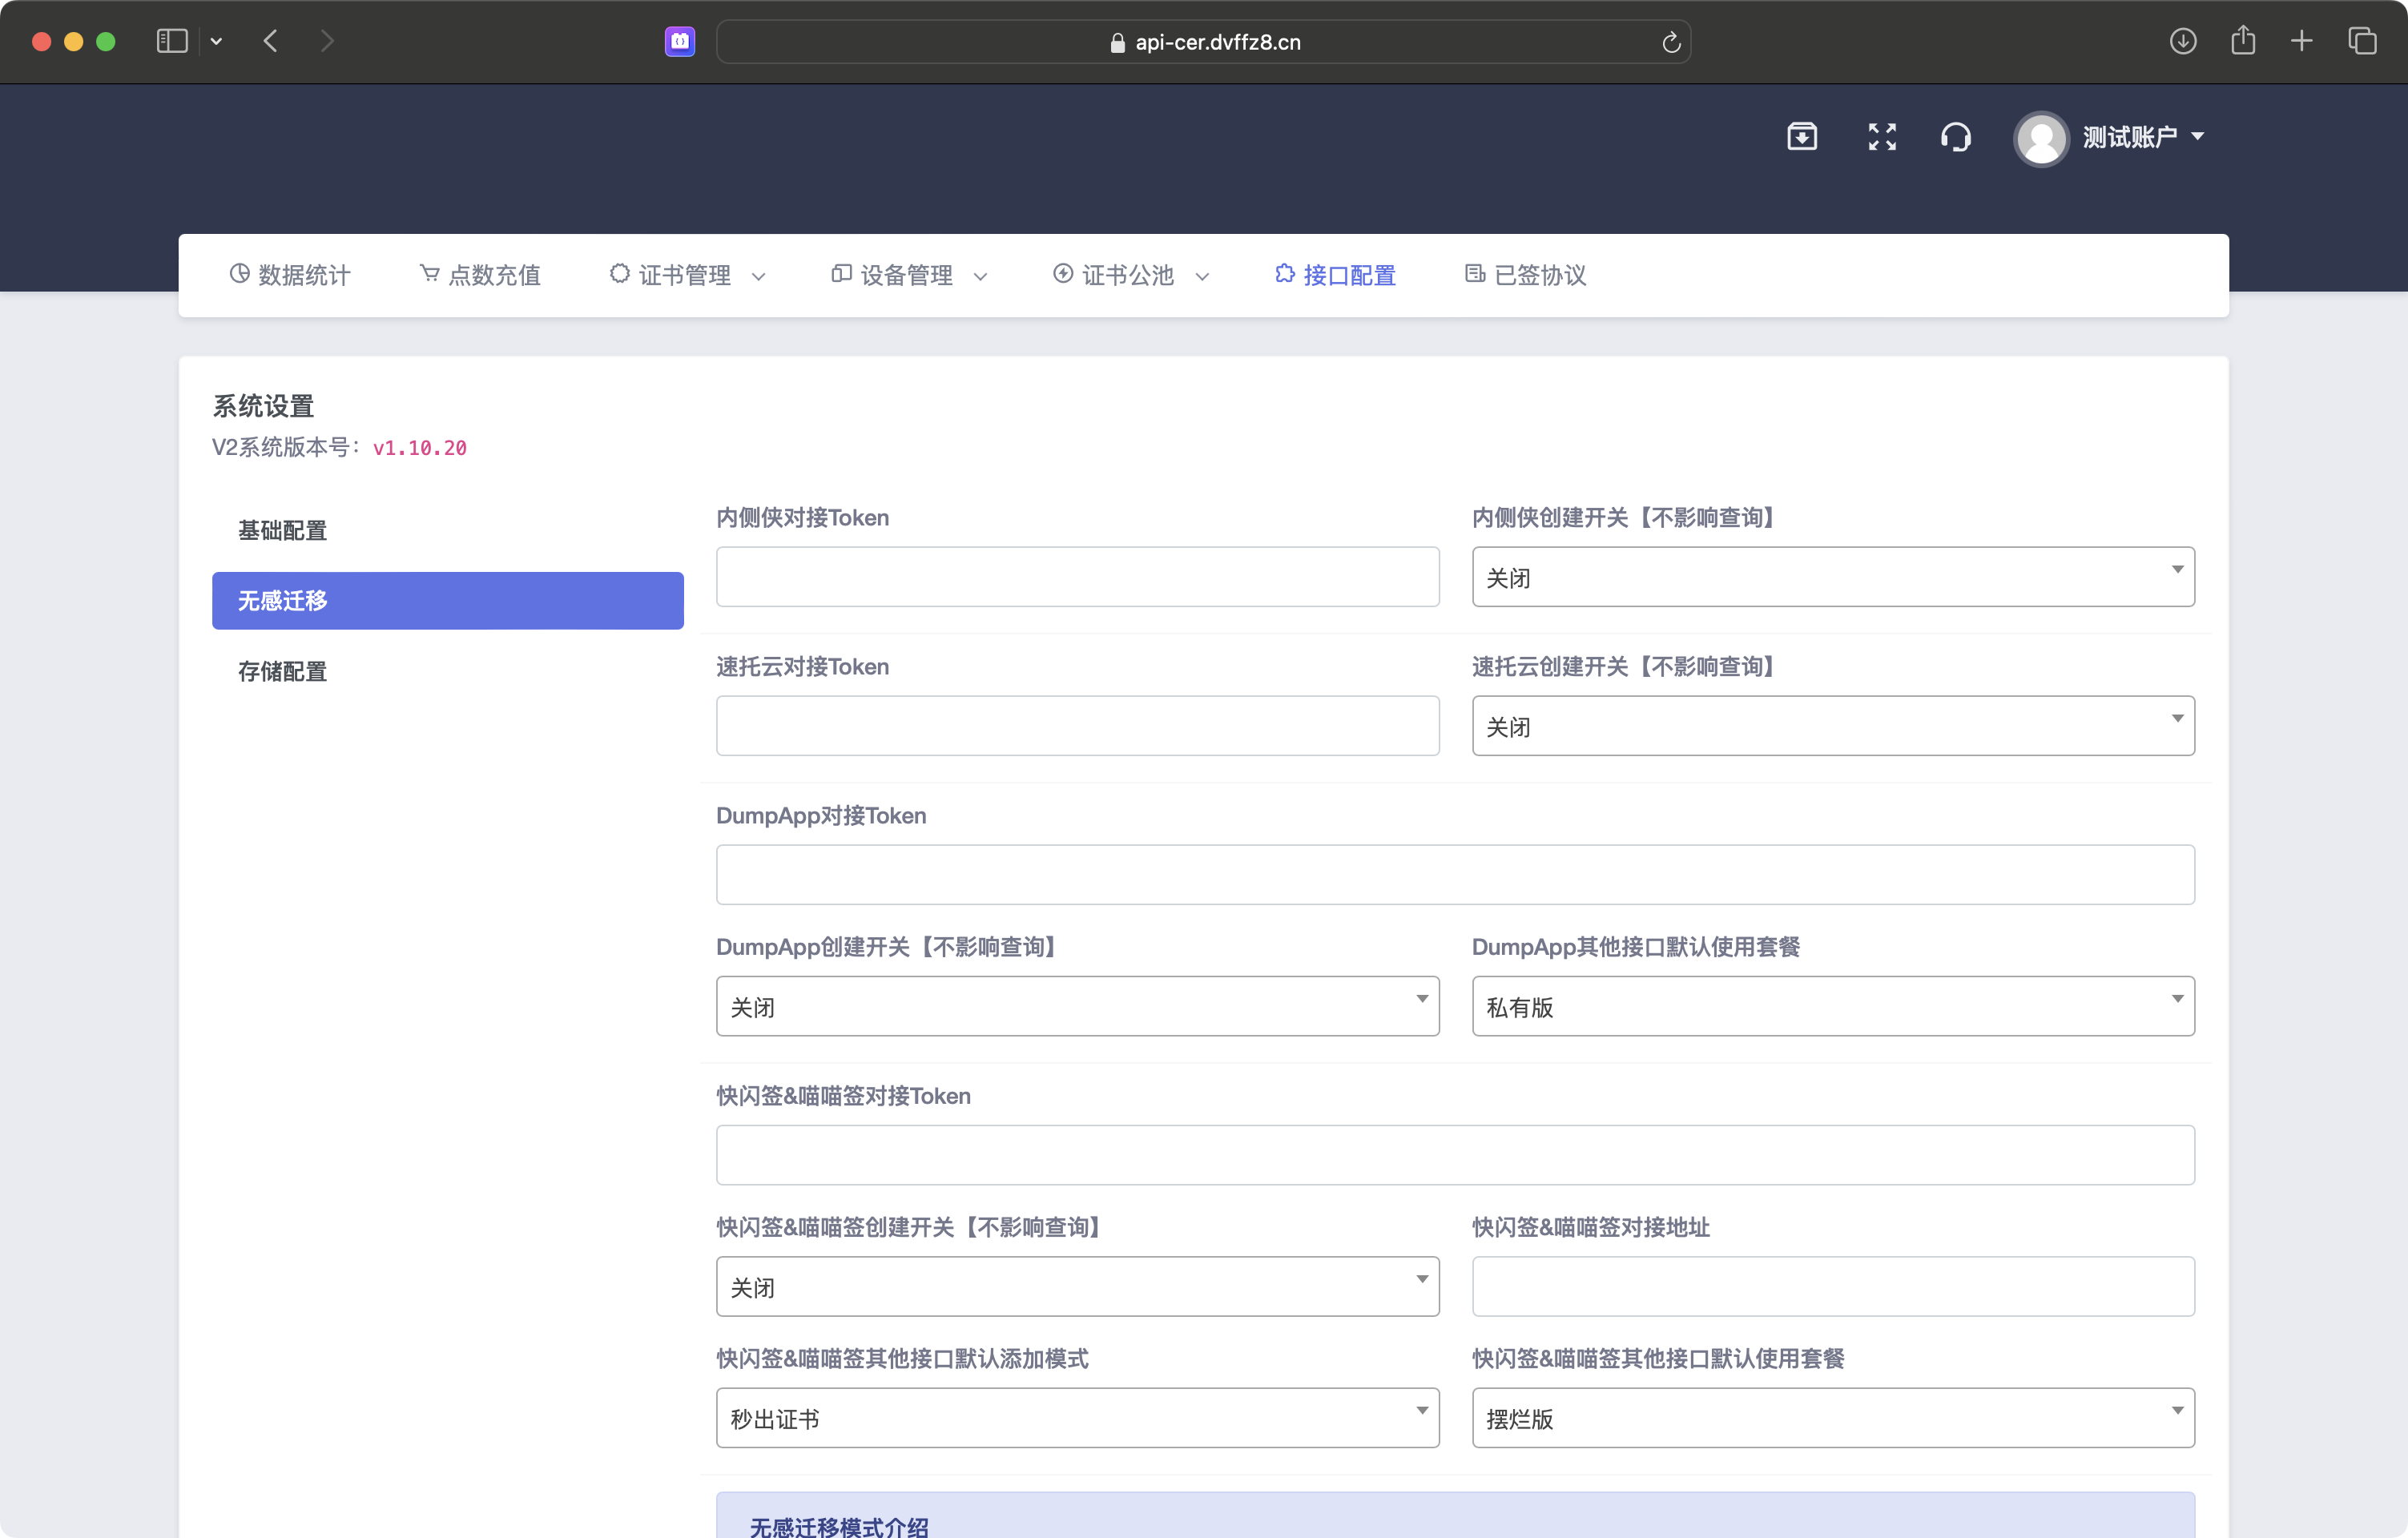Click the 测试账户 user avatar
The height and width of the screenshot is (1538, 2408).
tap(2041, 138)
